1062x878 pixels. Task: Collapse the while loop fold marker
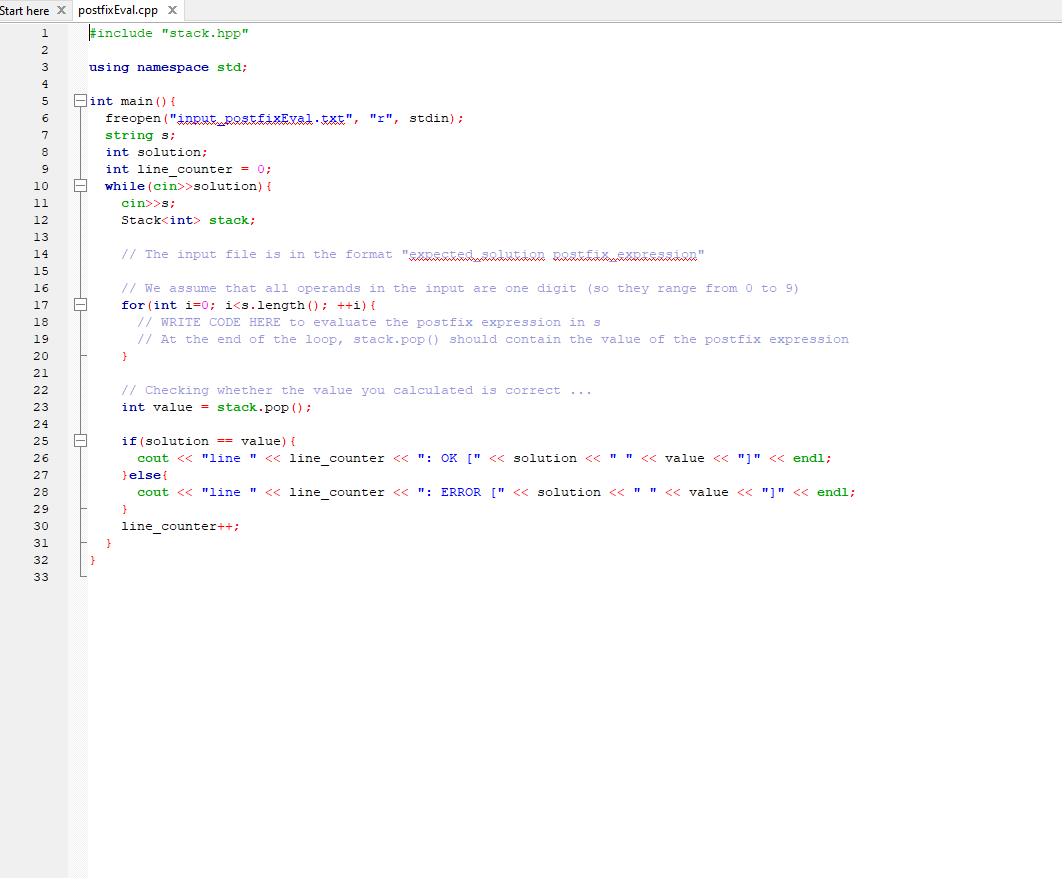(80, 185)
